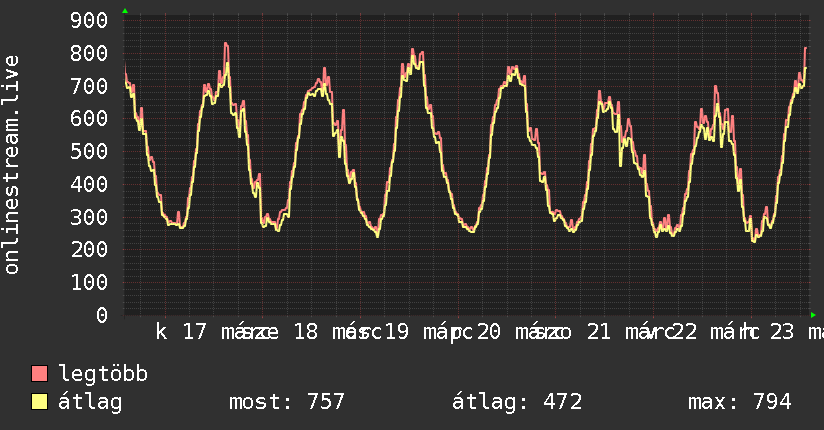Click the 22 date label on x-axis
824x430 pixels.
(x=685, y=332)
